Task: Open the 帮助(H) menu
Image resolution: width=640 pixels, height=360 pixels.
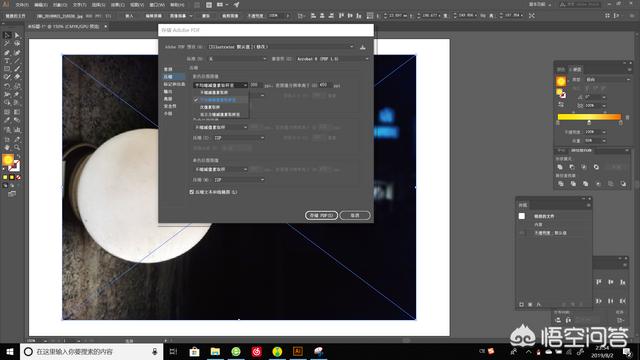Action: coord(177,5)
